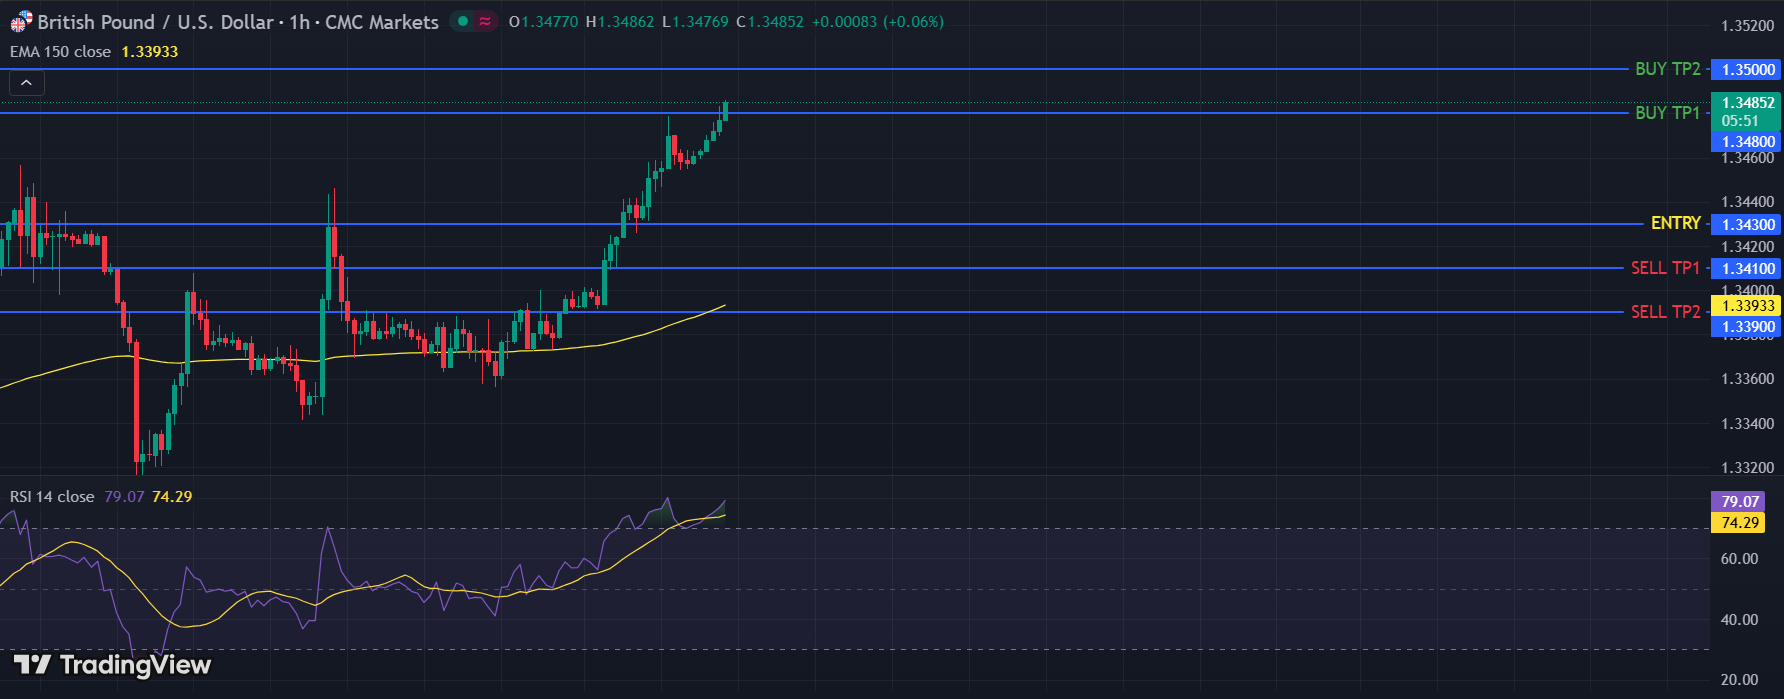Click the 1.35000 BUY TP2 price tag
1784x699 pixels.
click(1747, 69)
